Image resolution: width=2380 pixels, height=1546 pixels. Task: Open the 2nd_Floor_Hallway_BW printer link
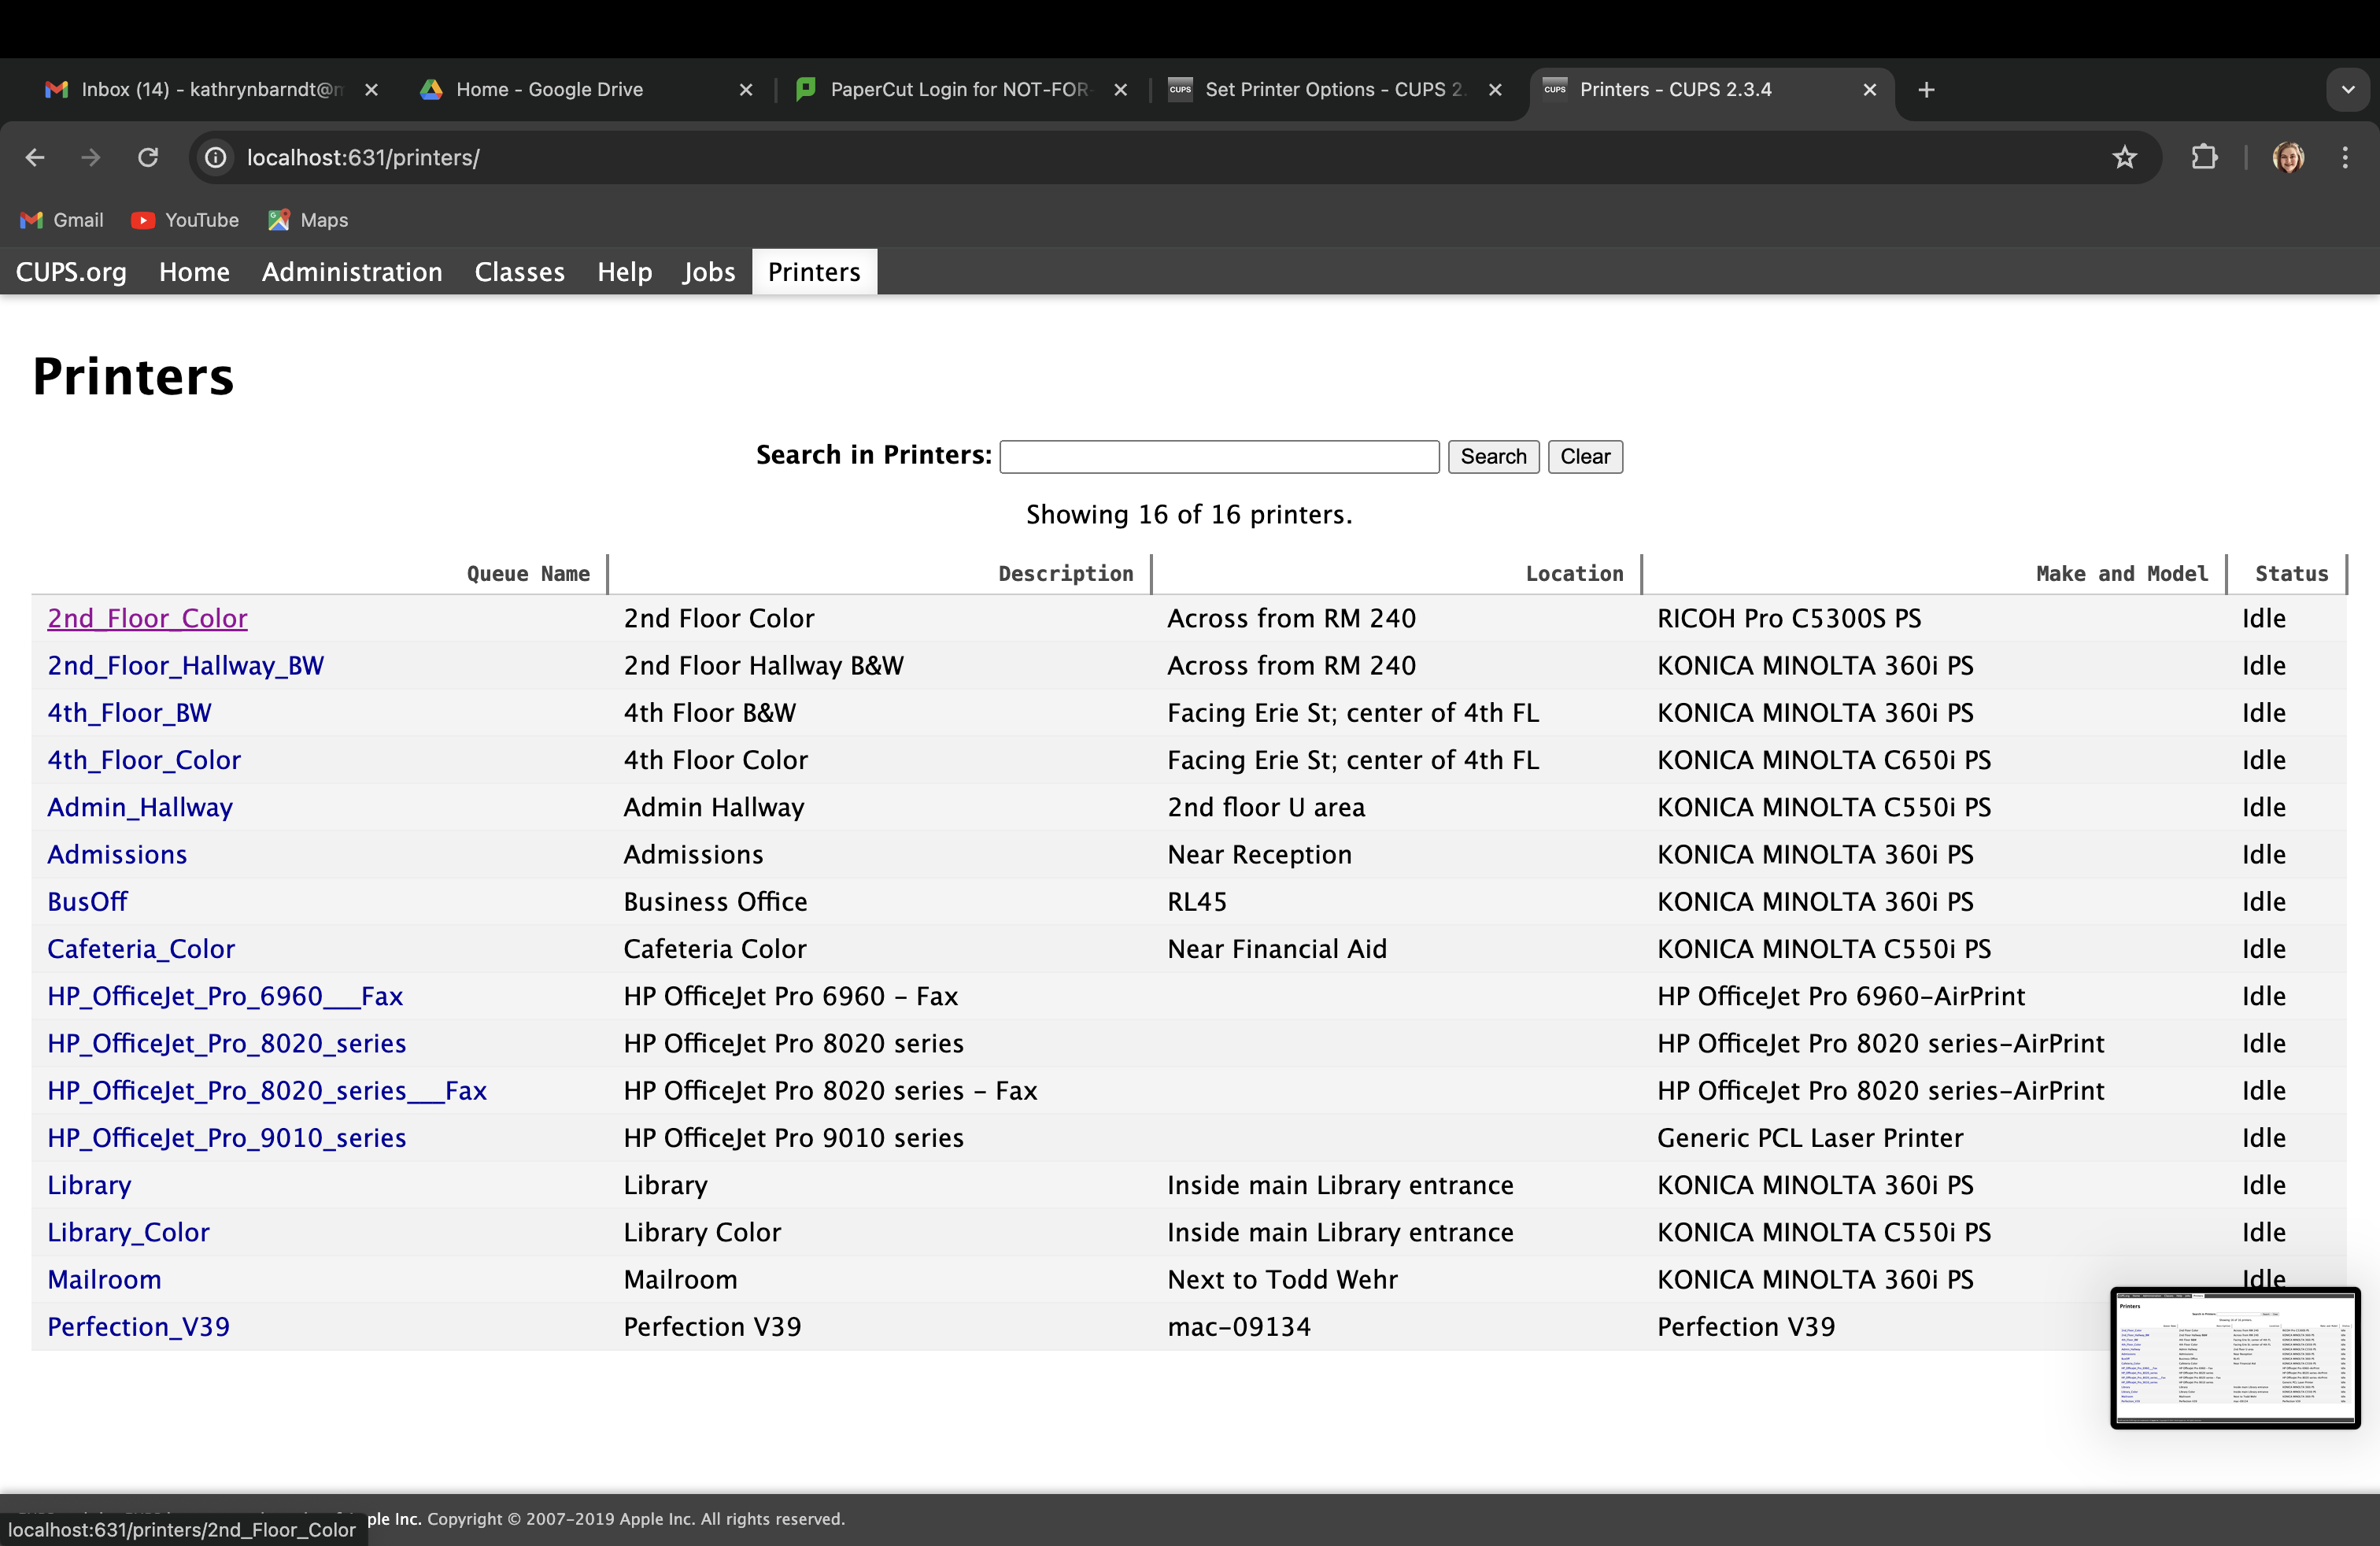(185, 665)
